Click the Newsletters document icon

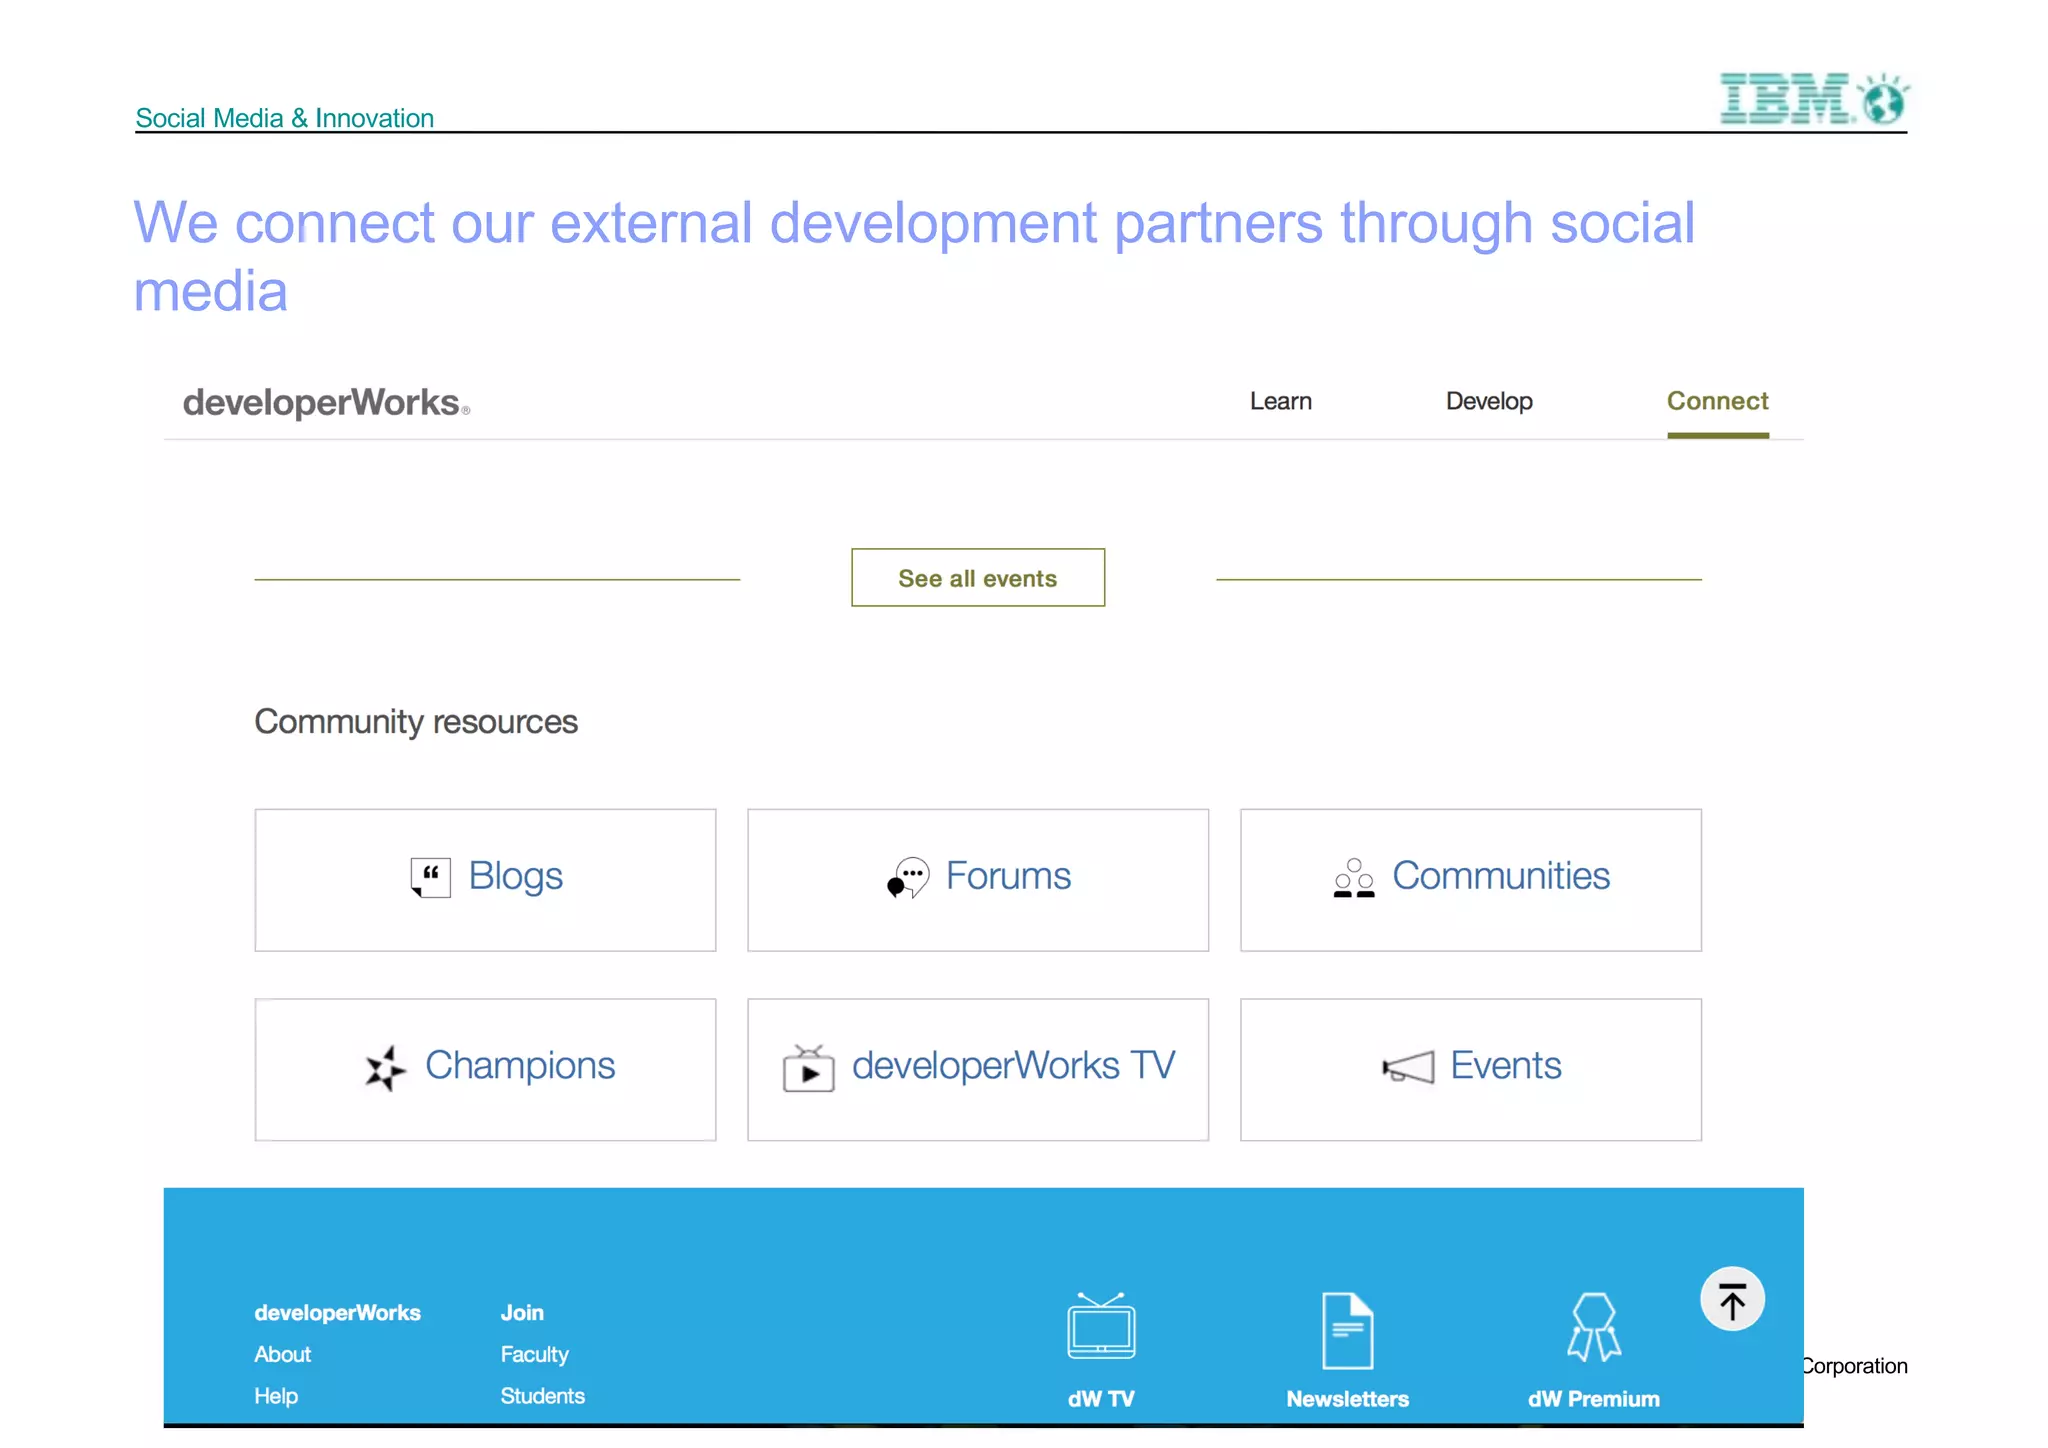tap(1347, 1330)
